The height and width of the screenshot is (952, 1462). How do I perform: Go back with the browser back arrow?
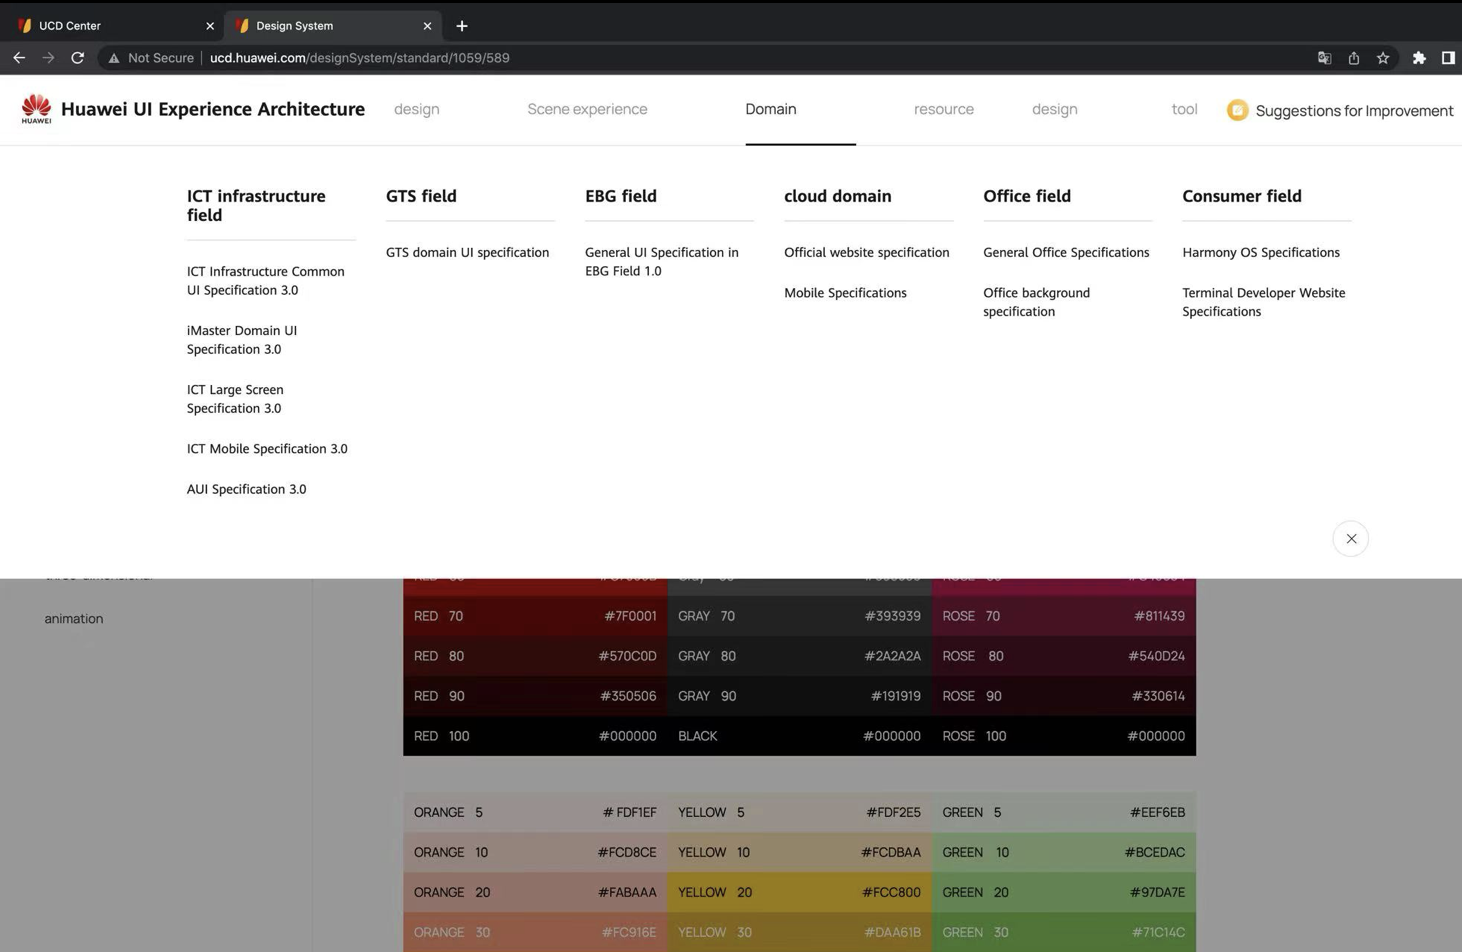coord(19,58)
